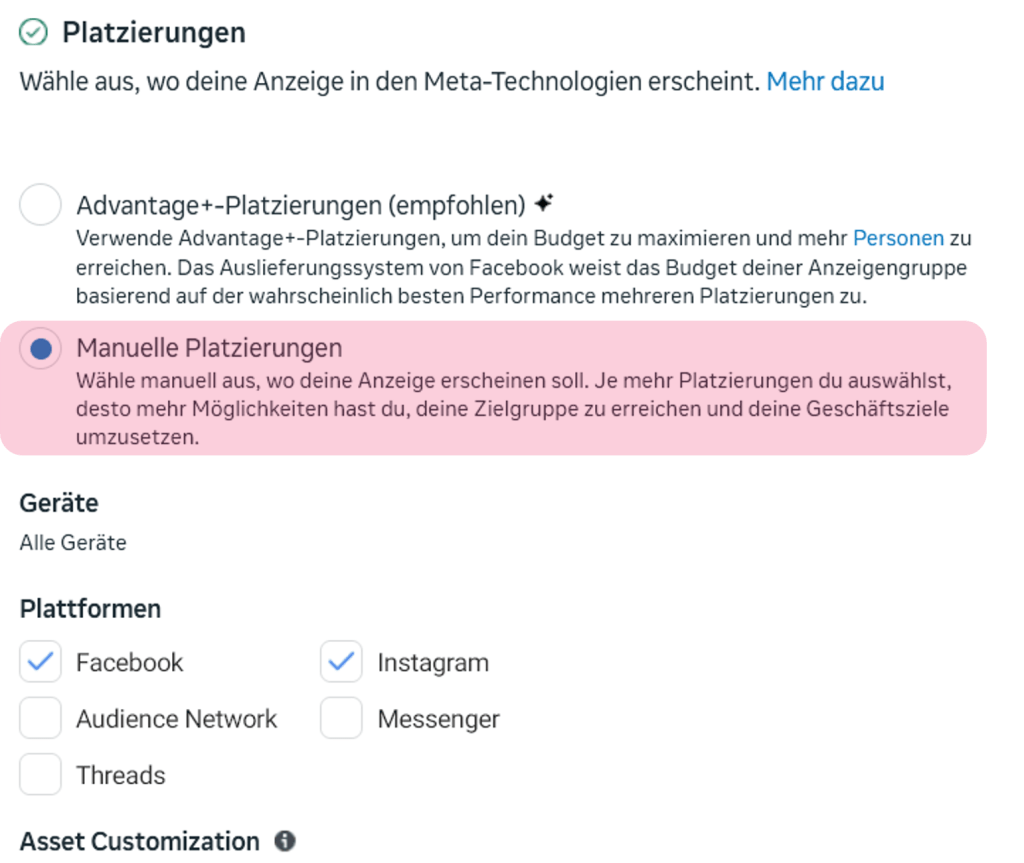1024x863 pixels.
Task: Click the Instagram label next to its checkbox
Action: [x=432, y=661]
